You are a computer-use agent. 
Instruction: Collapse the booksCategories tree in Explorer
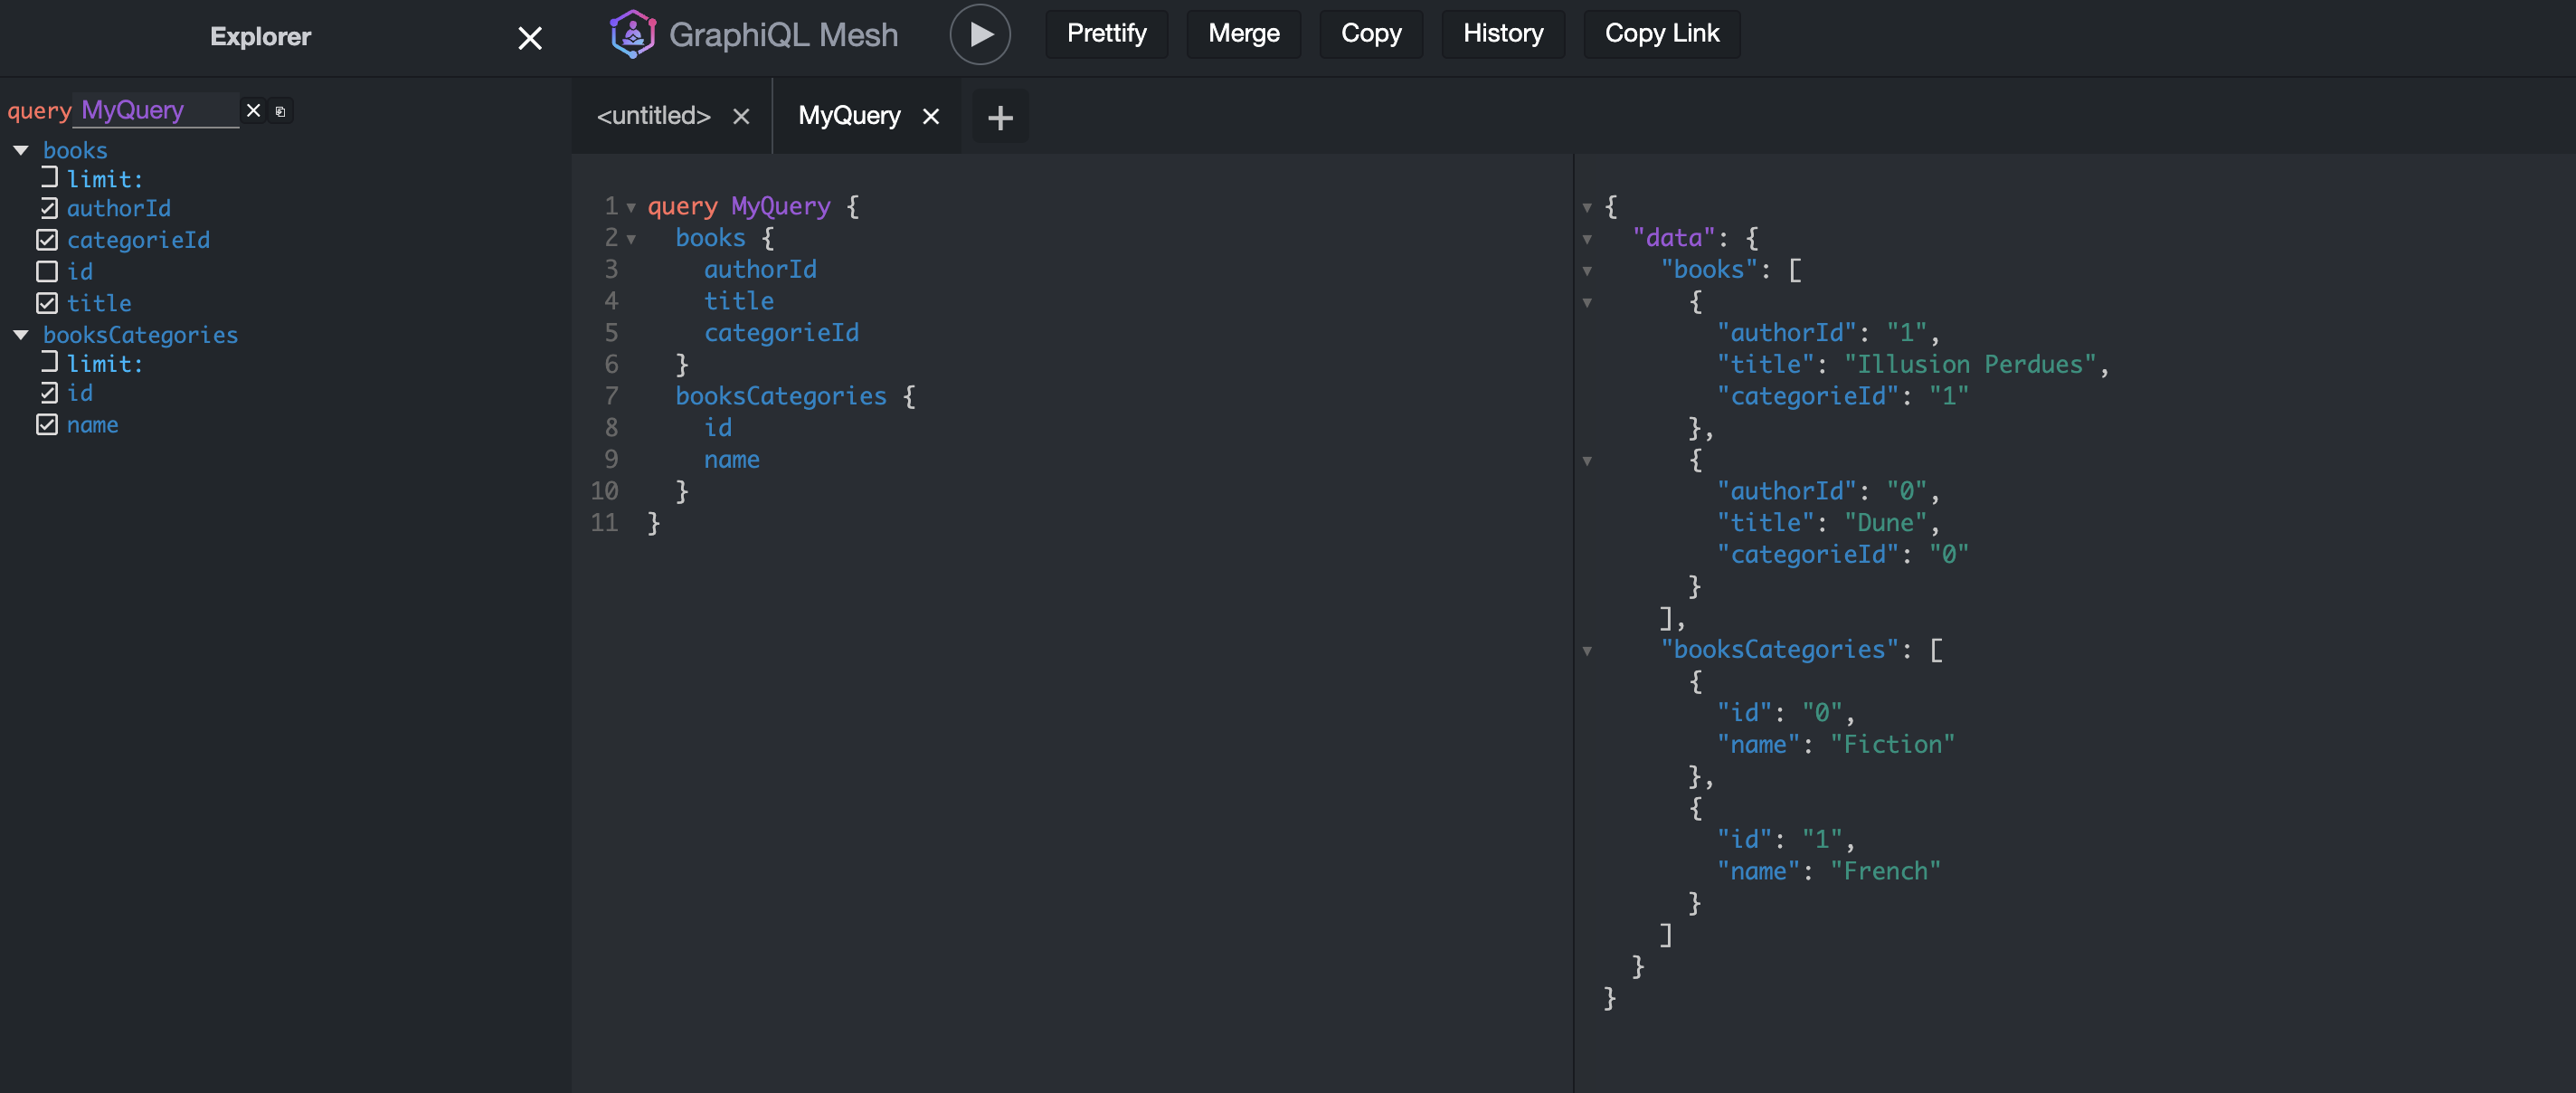pos(20,334)
